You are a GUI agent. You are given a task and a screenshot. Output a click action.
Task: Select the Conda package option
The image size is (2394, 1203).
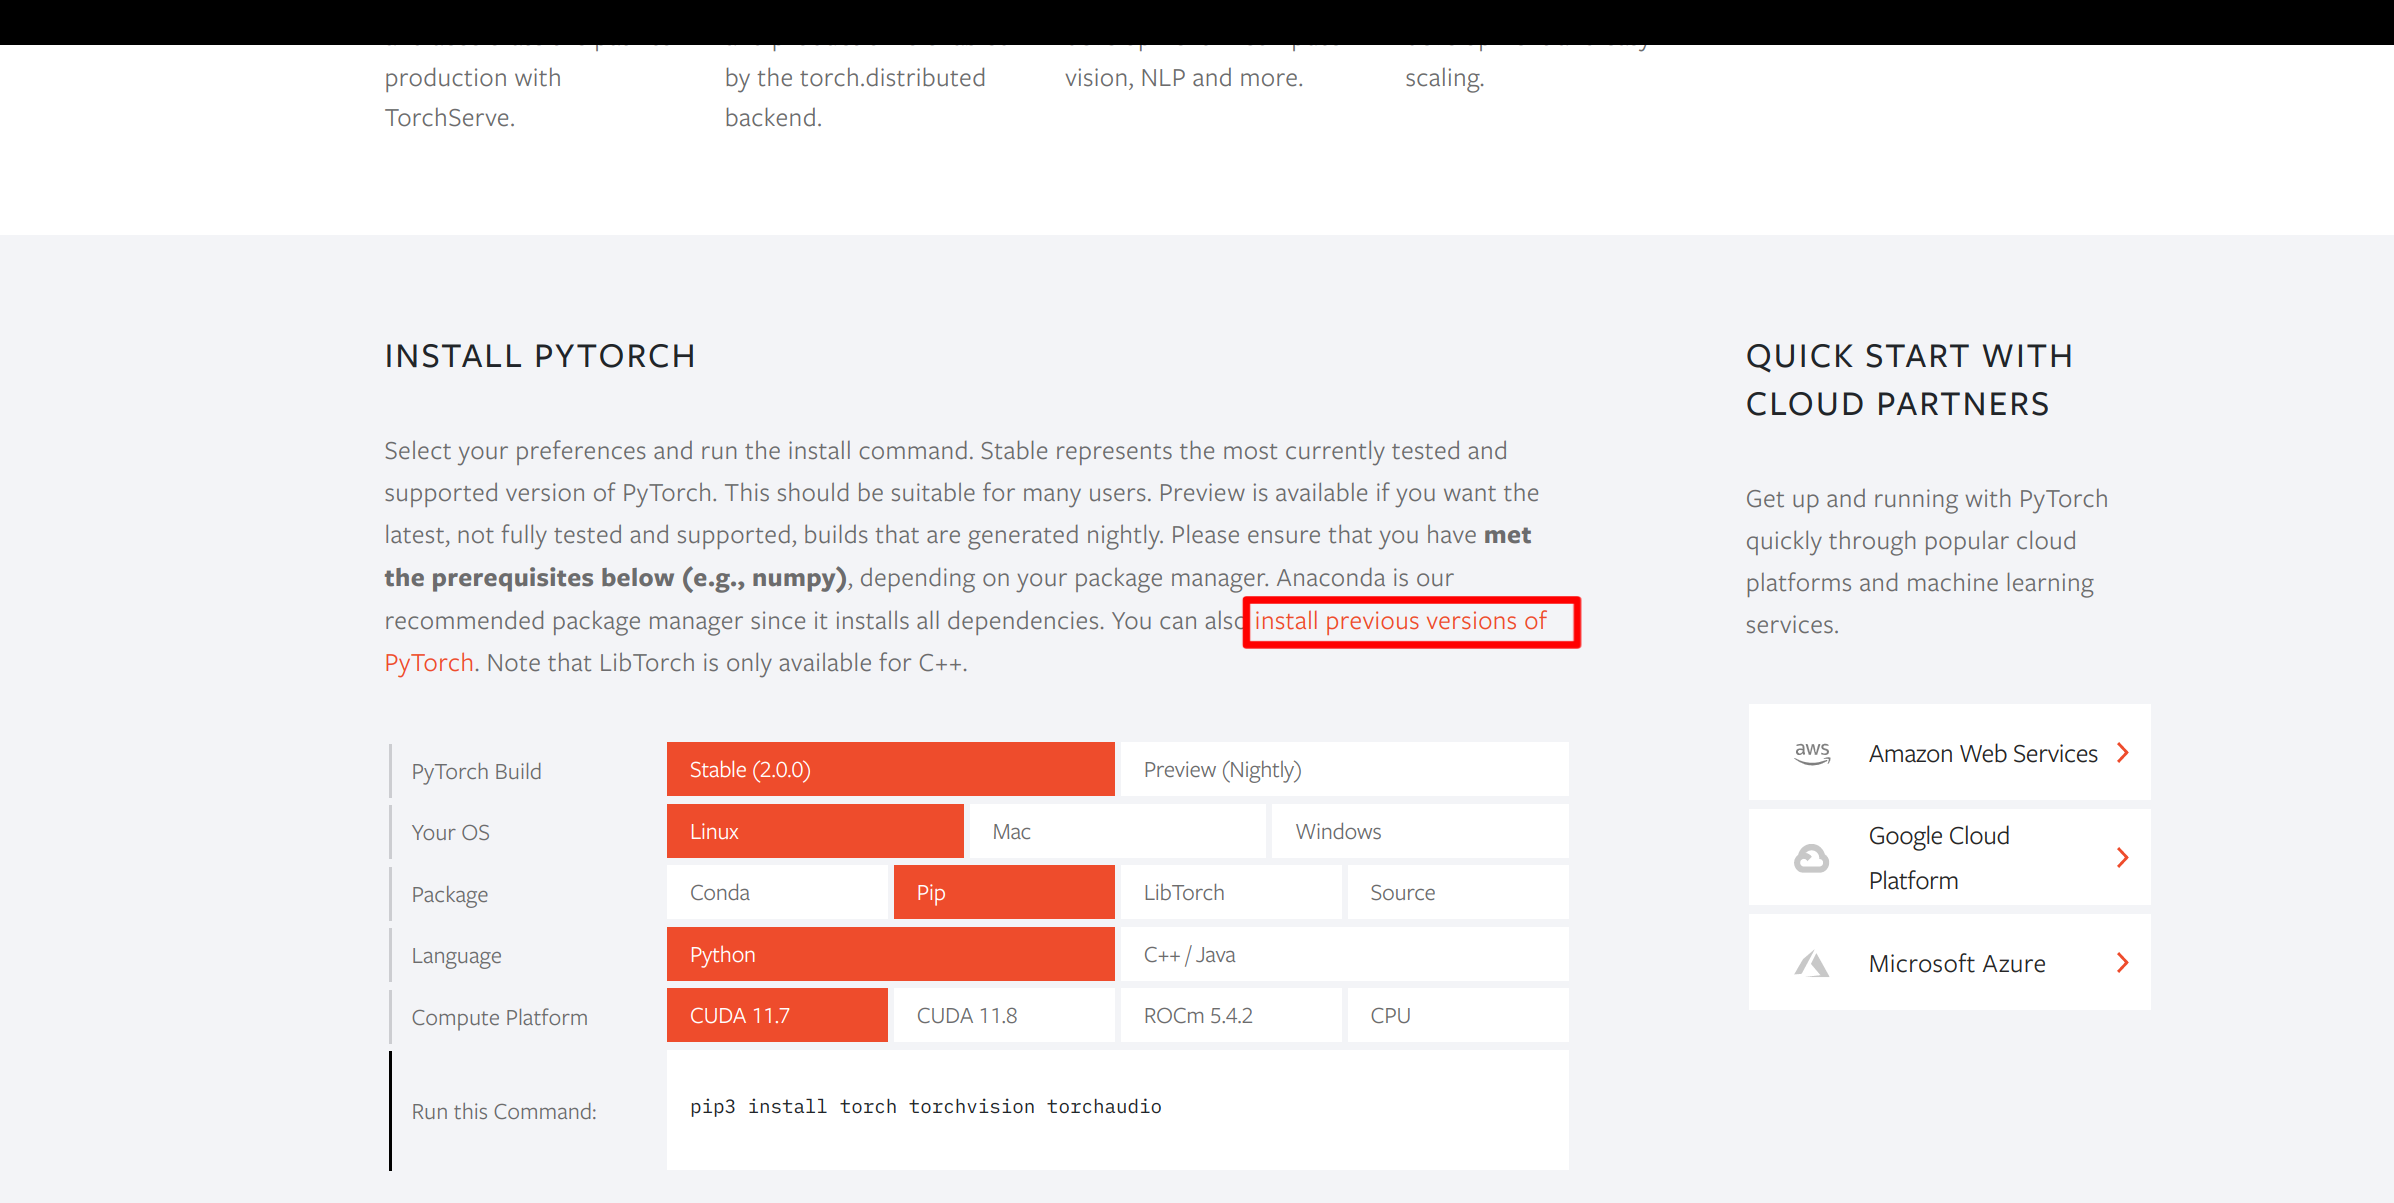tap(776, 893)
